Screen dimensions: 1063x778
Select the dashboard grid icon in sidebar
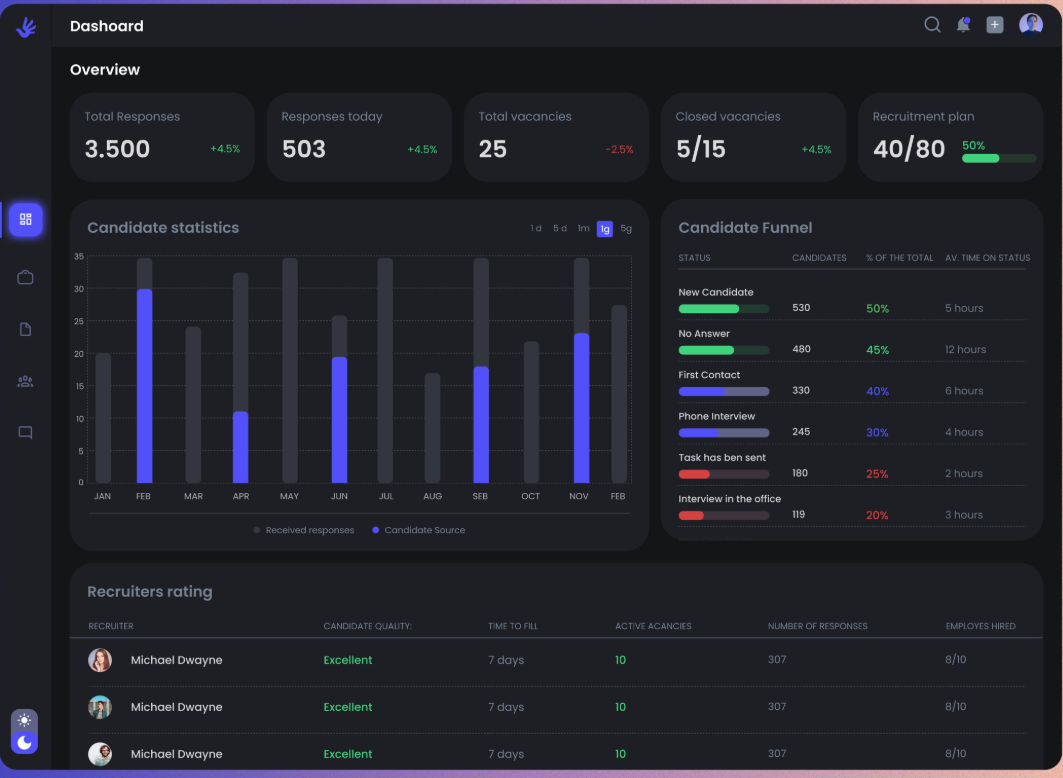(26, 220)
